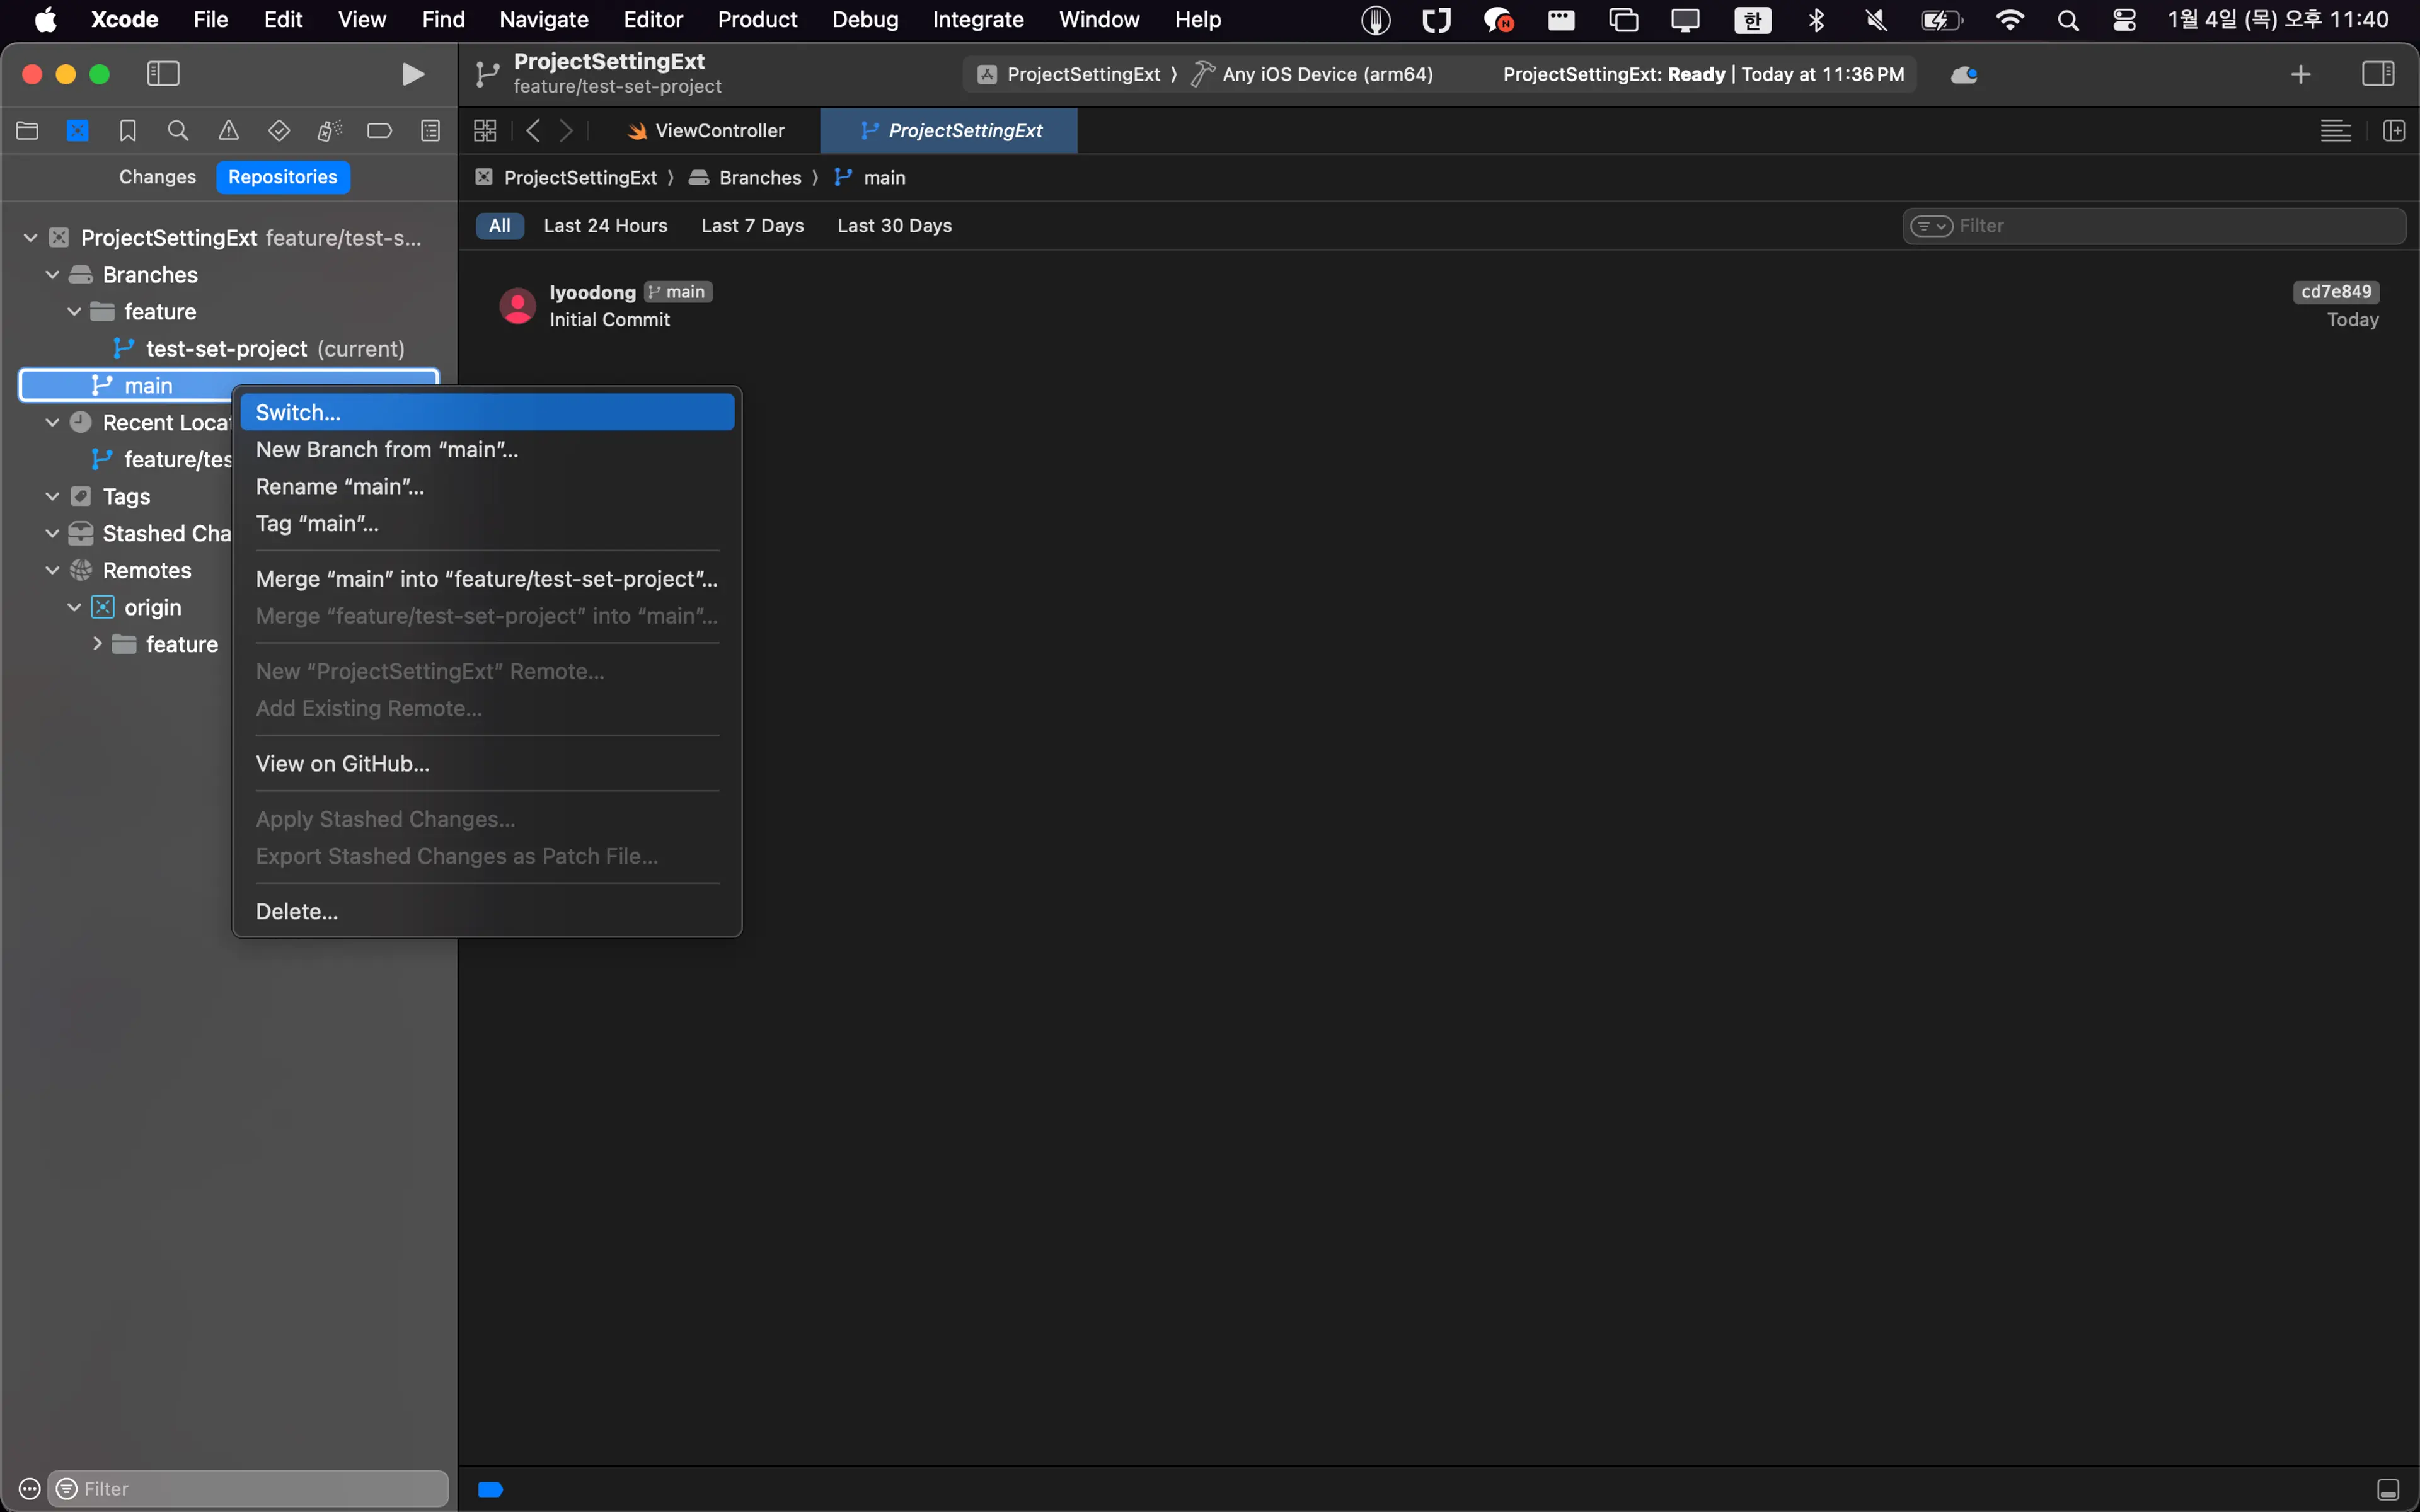Select the Initial Commit row by lyoodong
Viewport: 2420px width, 1512px height.
[1439, 306]
